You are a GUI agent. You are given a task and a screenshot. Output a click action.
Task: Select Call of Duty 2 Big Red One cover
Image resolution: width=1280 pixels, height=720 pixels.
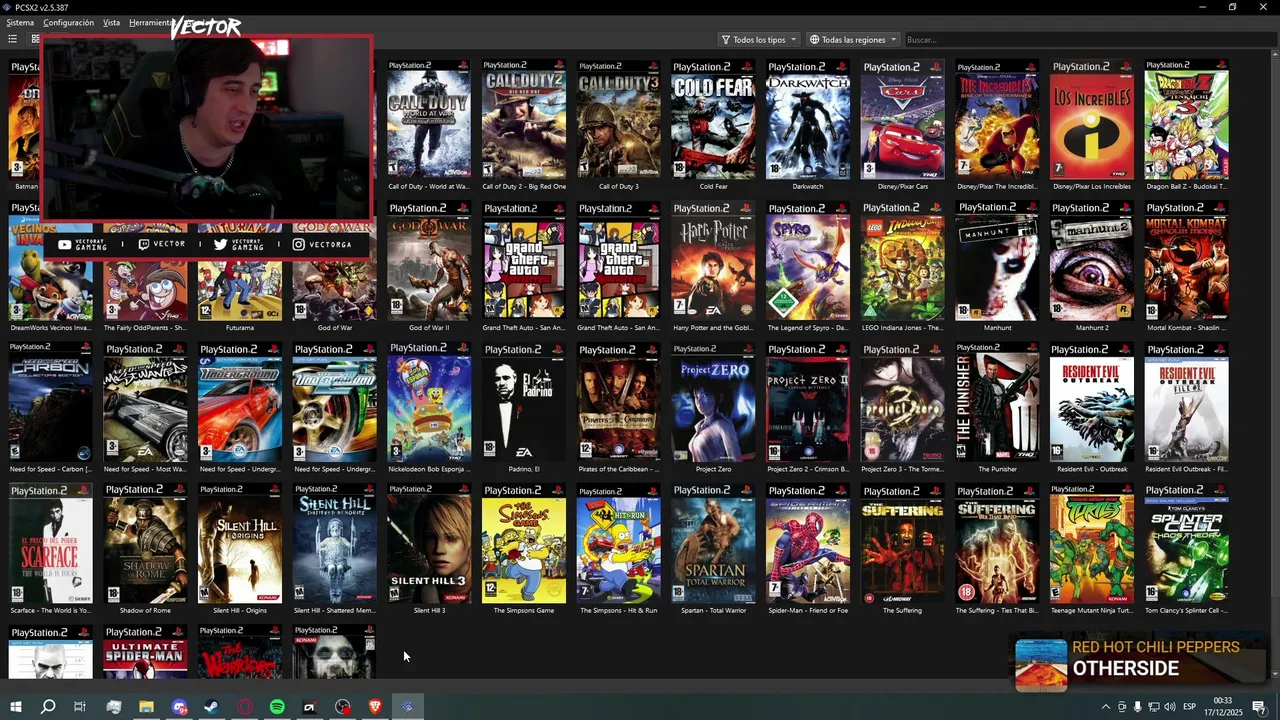[524, 120]
